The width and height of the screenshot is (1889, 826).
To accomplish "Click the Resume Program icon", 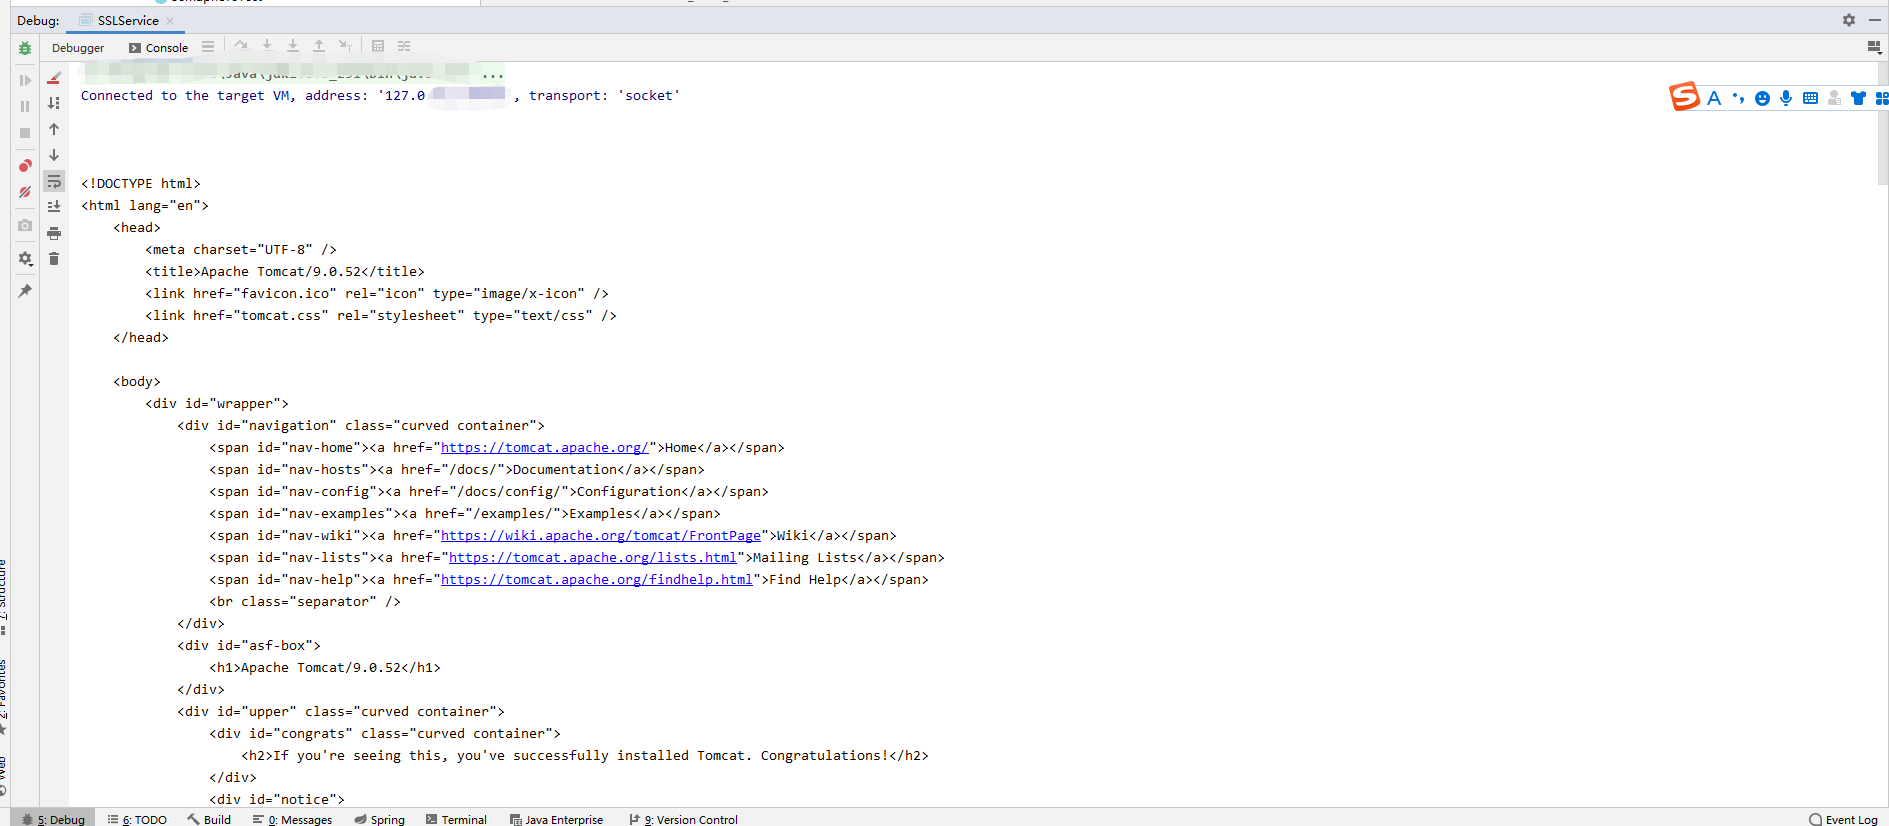I will 25,80.
